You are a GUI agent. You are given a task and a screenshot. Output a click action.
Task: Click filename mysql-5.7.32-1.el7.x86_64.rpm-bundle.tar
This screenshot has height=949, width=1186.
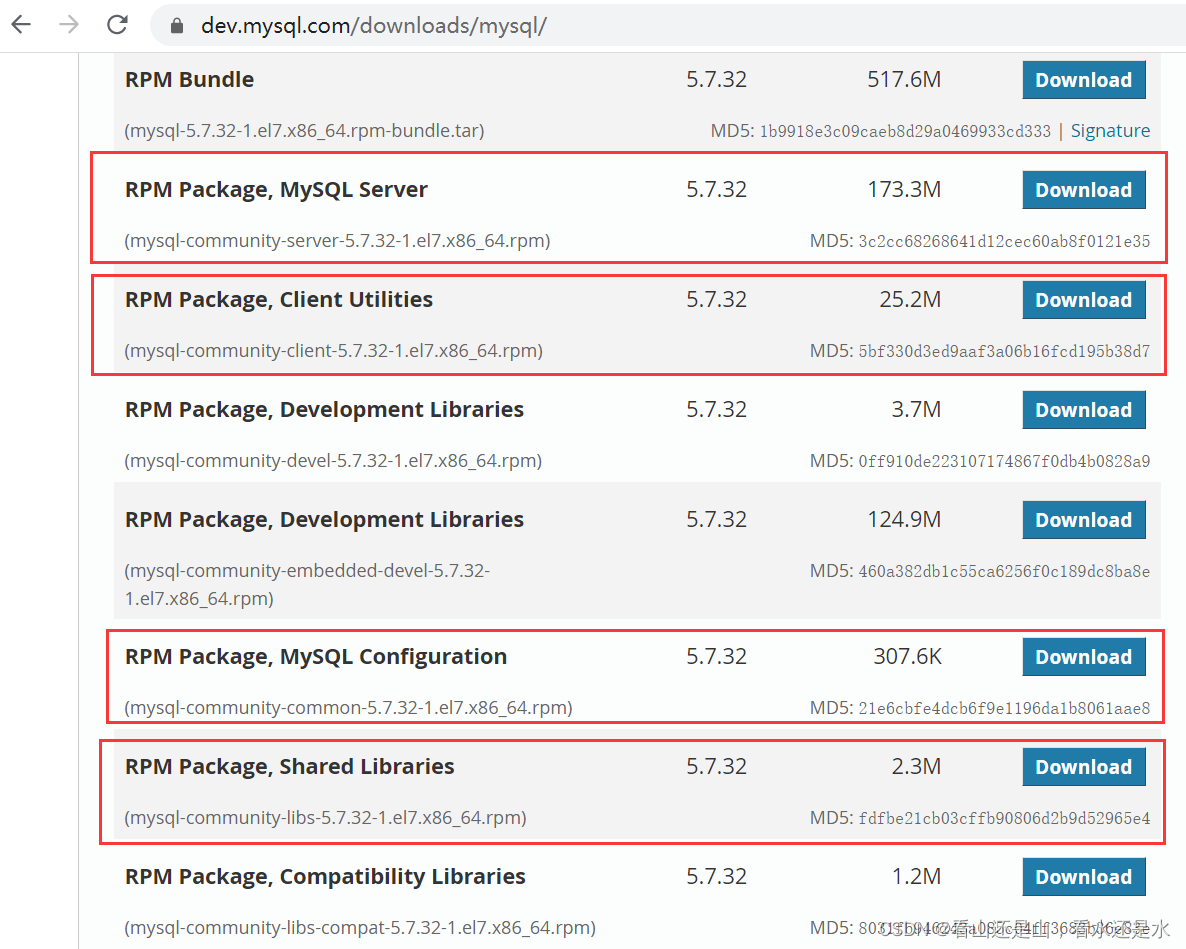pos(304,131)
